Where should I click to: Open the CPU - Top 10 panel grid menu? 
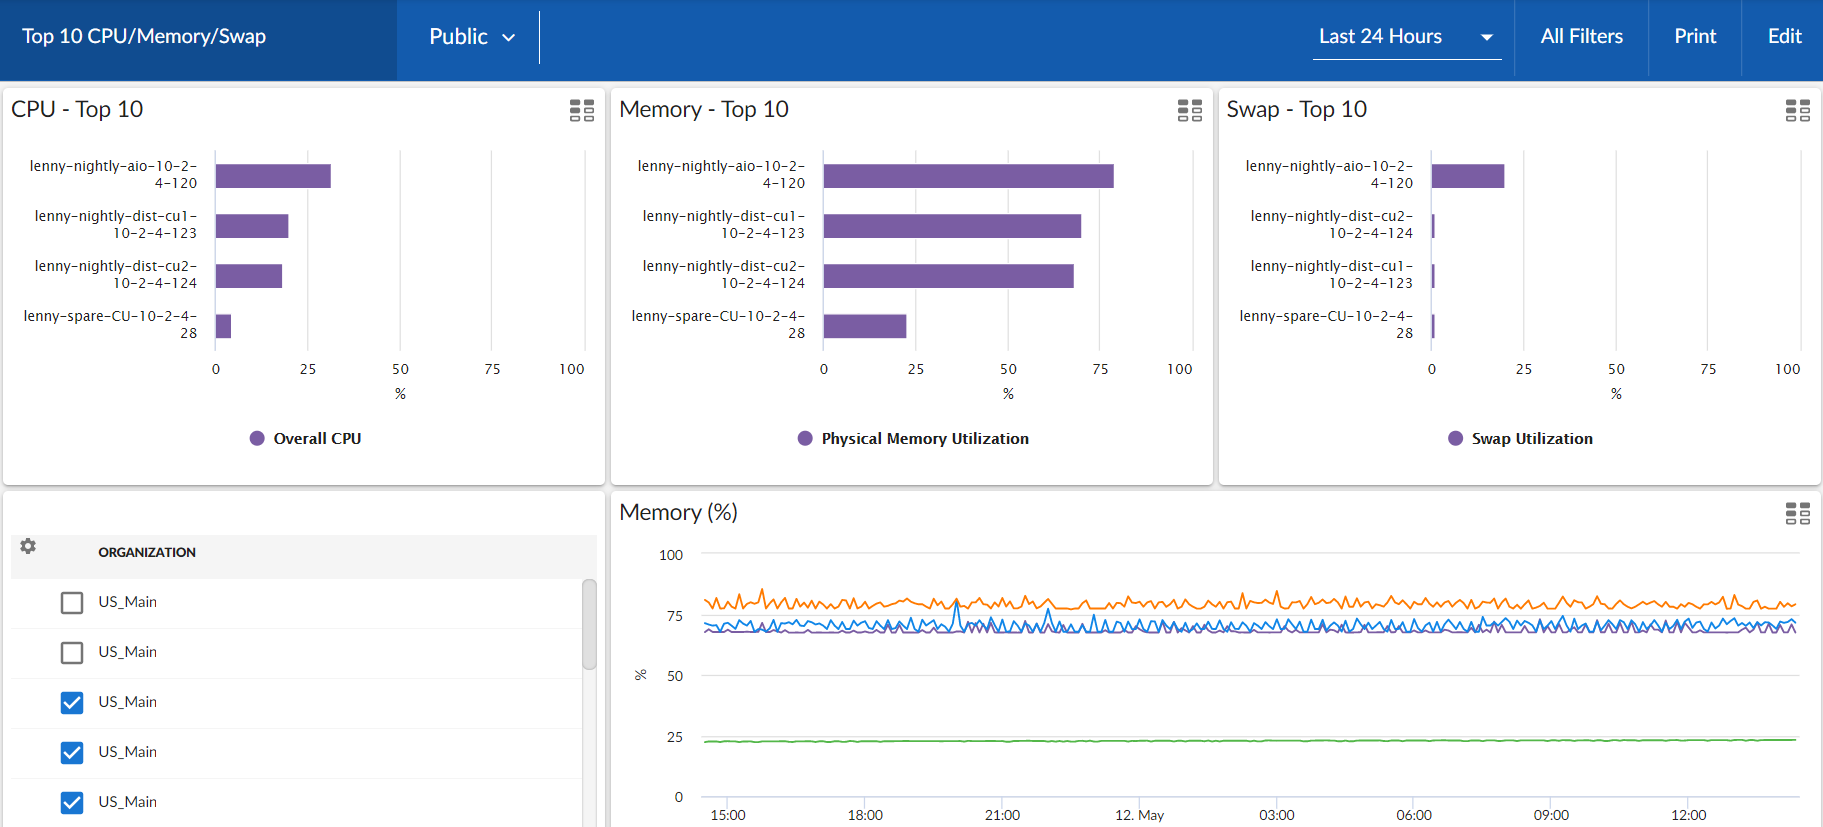[581, 110]
